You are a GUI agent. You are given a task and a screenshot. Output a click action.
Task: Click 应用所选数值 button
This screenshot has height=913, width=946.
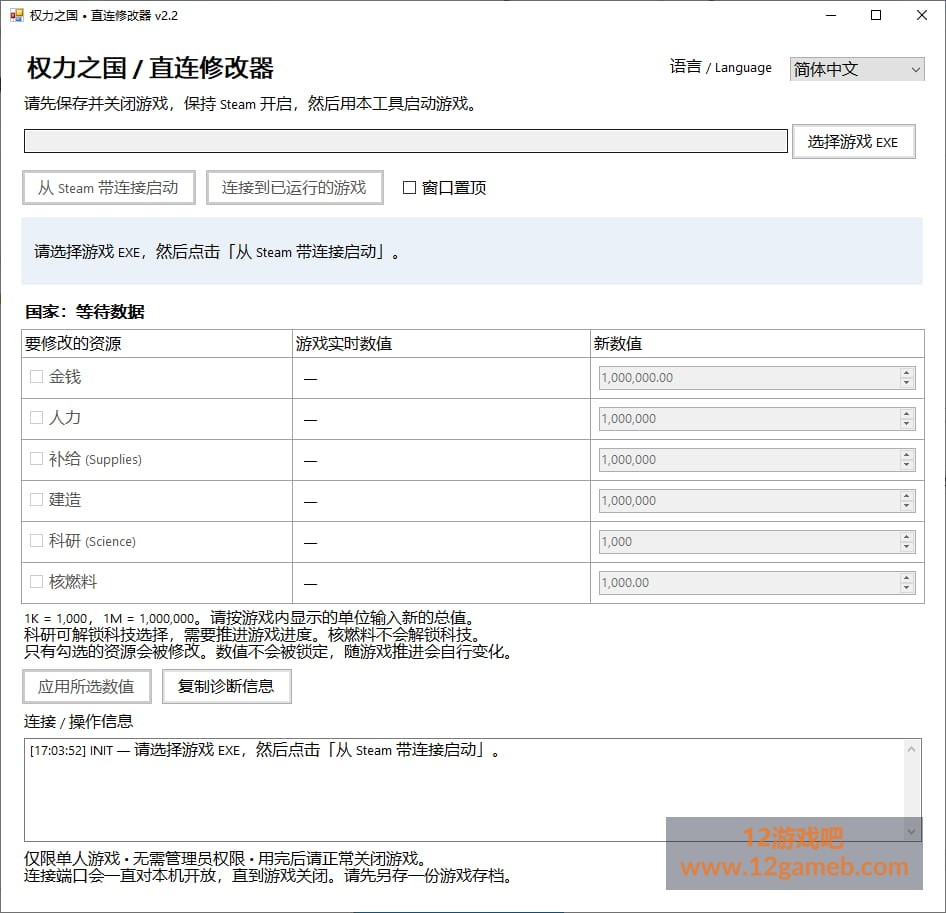click(86, 686)
